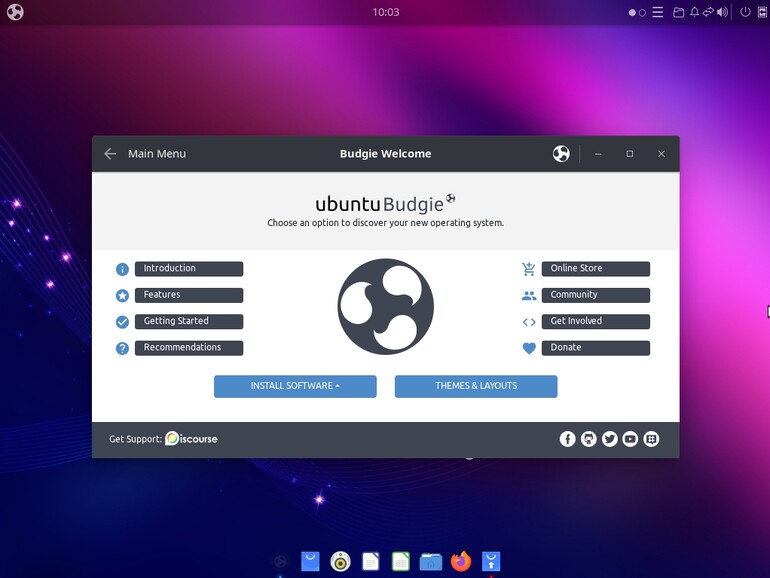Open the Get Involved button
This screenshot has width=770, height=578.
596,322
